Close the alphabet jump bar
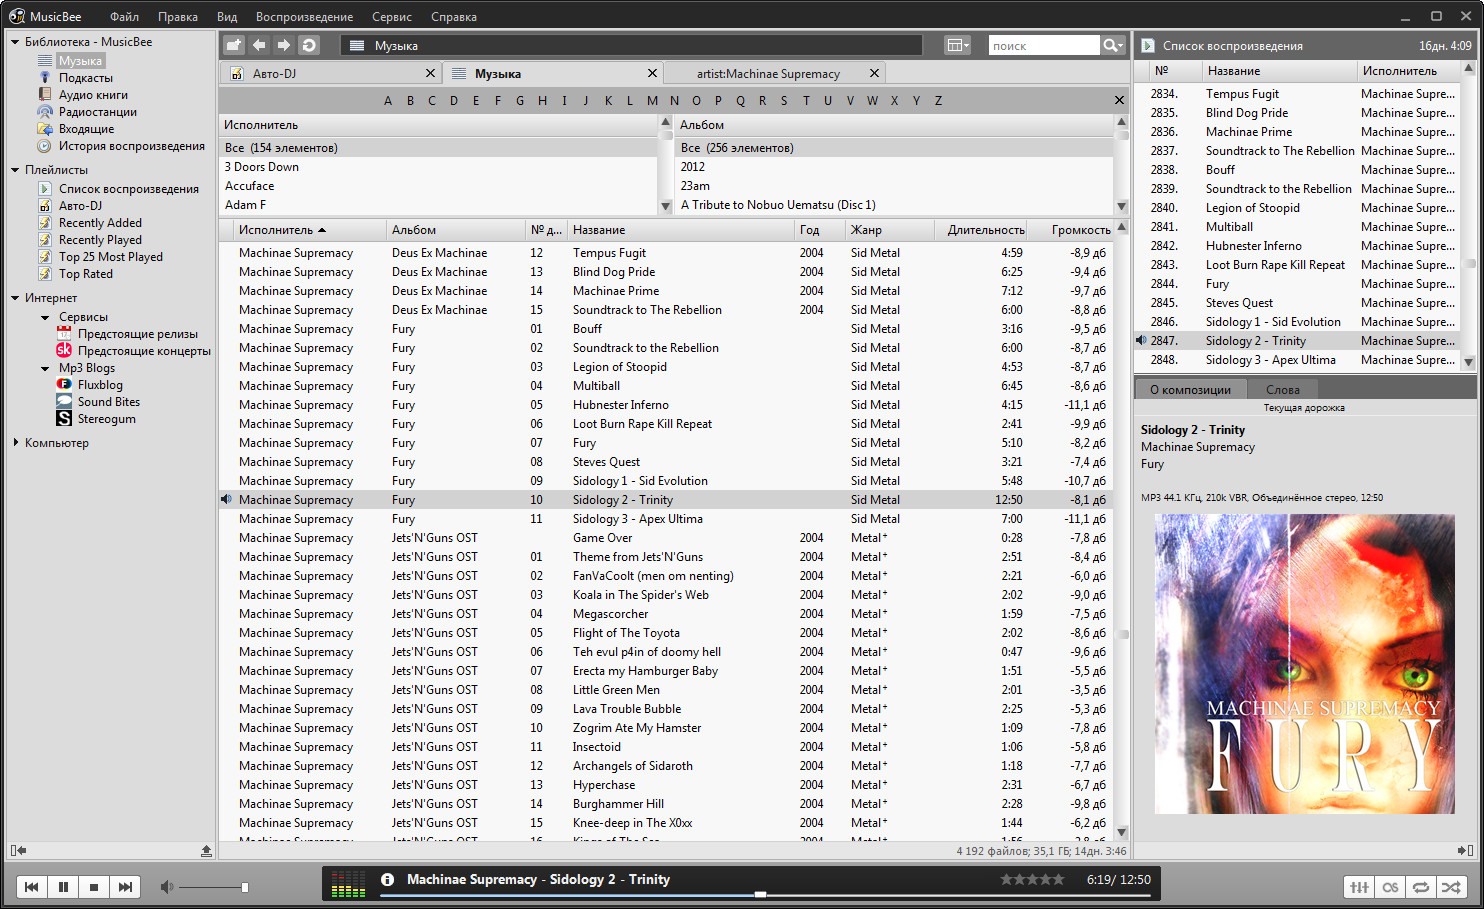The width and height of the screenshot is (1484, 909). click(1119, 100)
